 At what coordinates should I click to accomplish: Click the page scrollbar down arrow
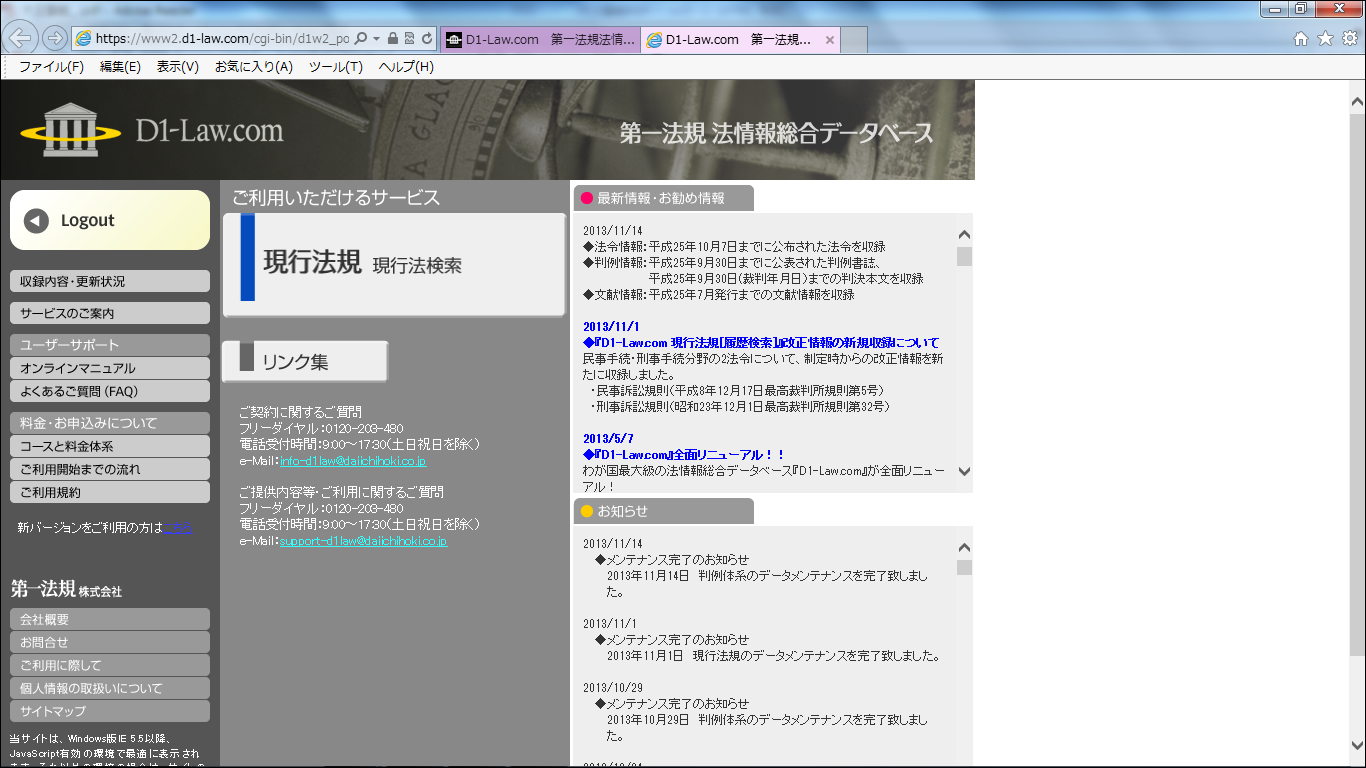click(1357, 745)
